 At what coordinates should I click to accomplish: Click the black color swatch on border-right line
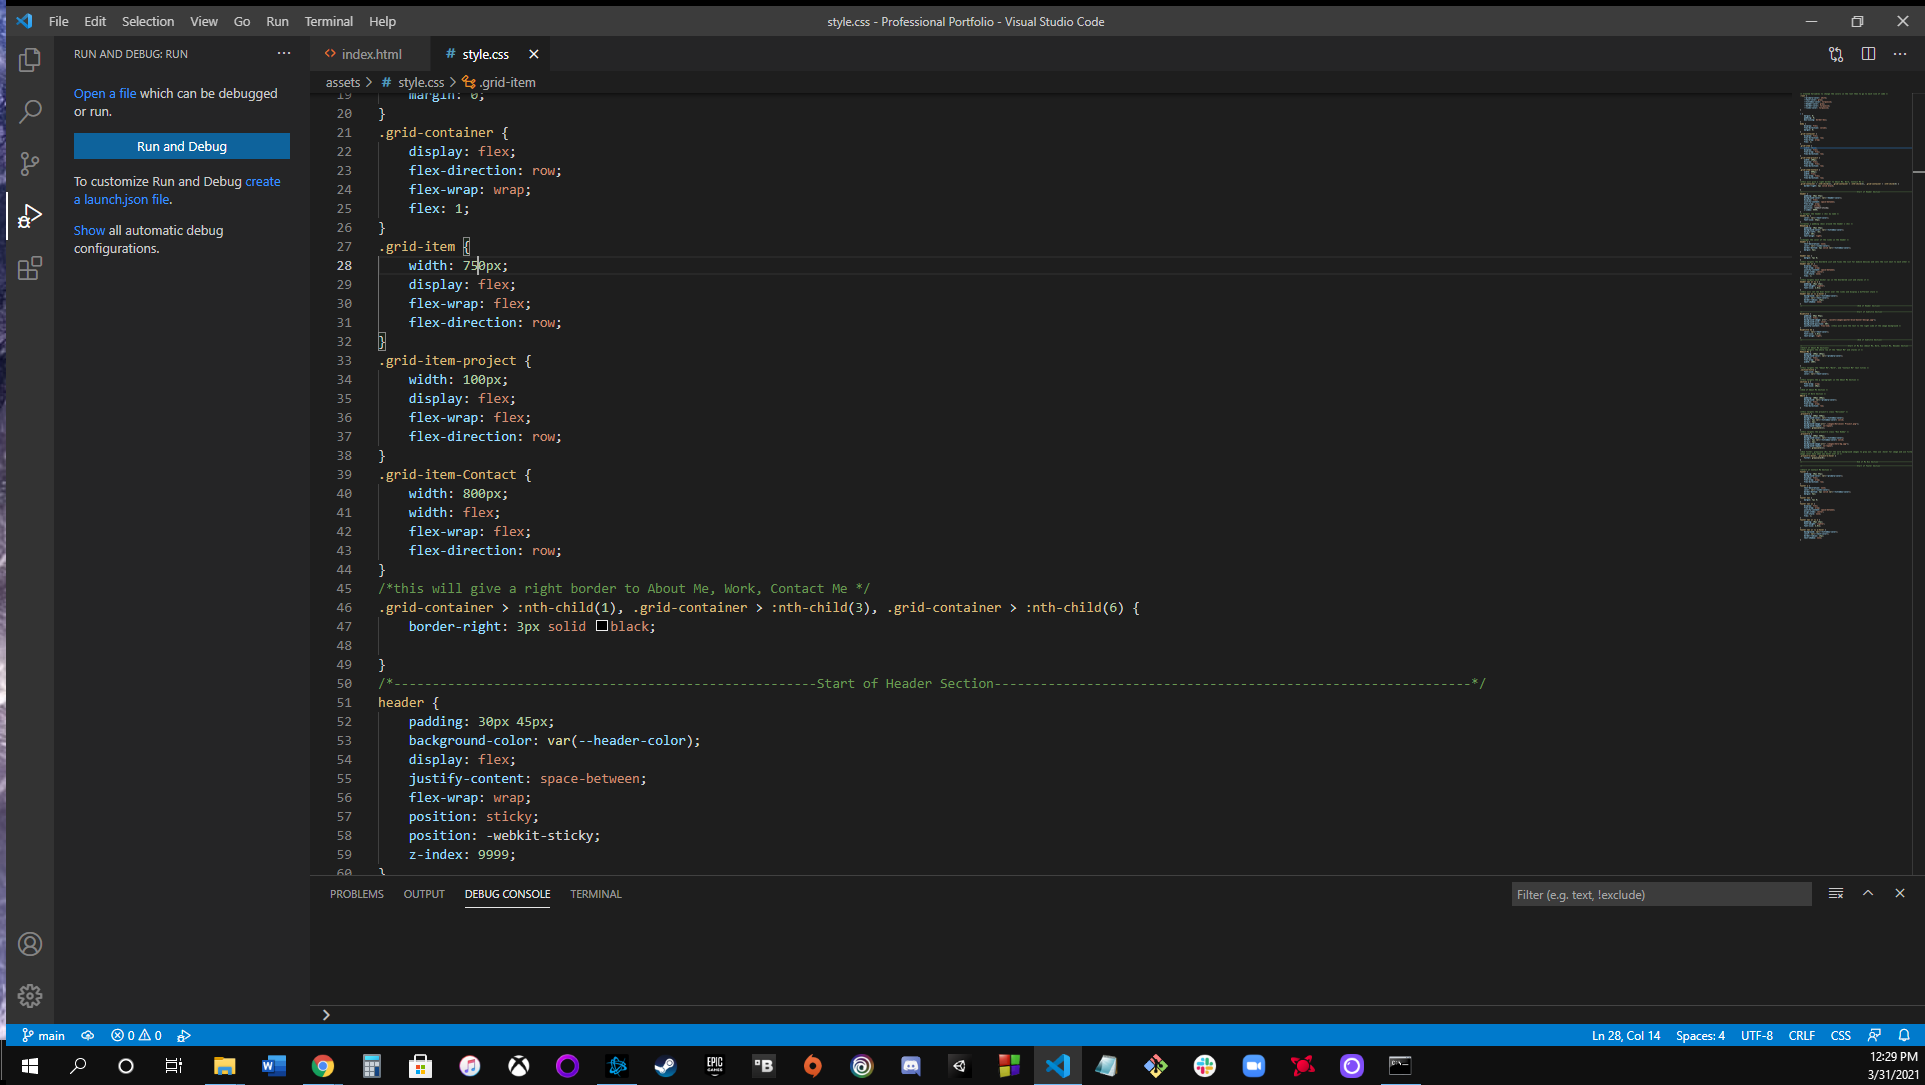tap(602, 626)
